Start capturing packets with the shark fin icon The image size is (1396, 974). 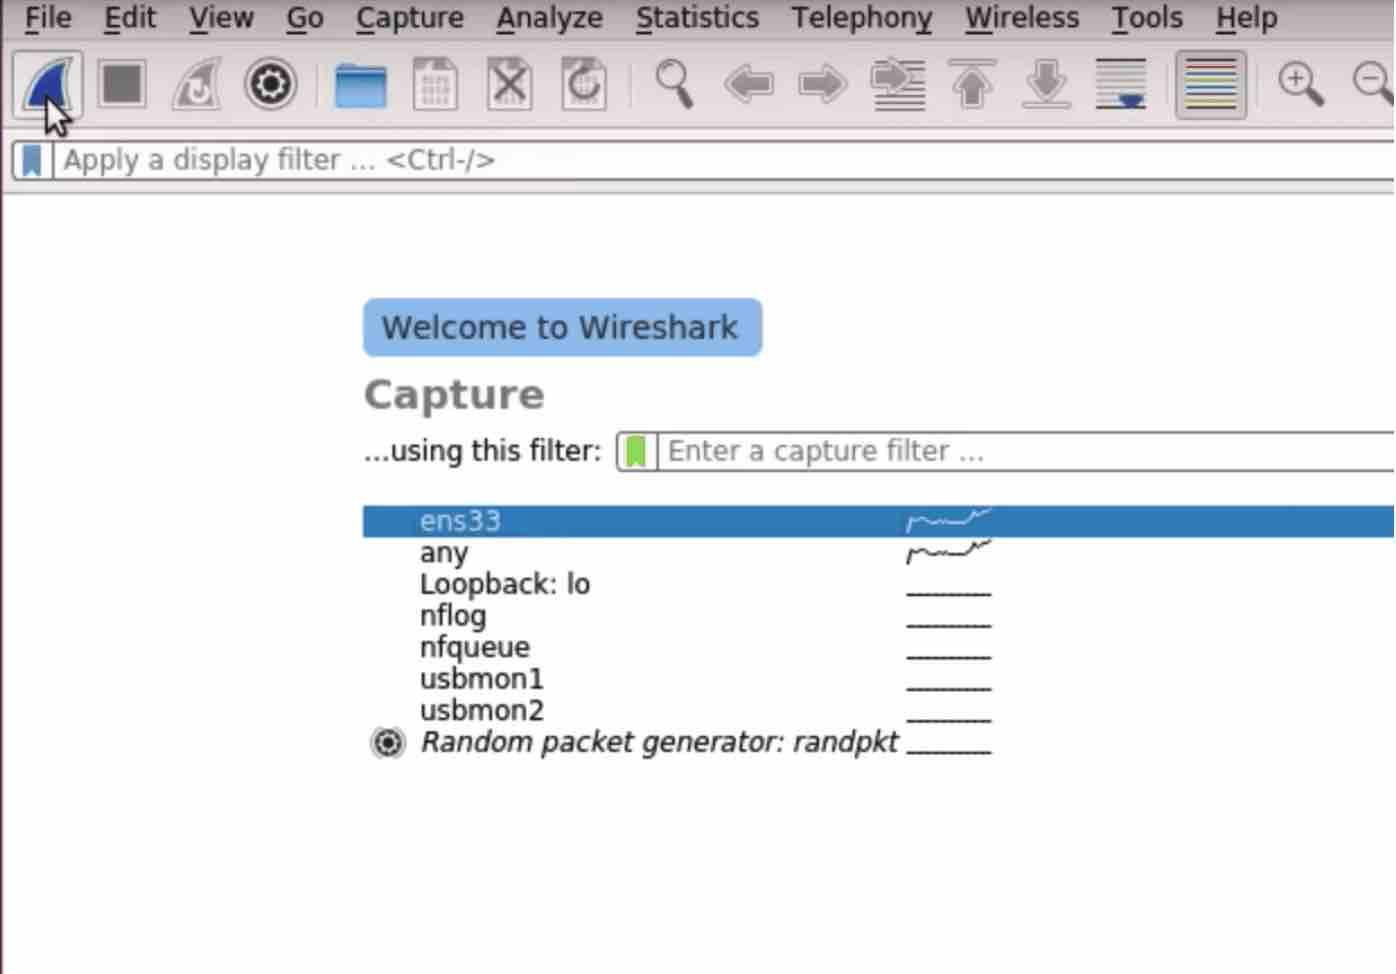coord(48,84)
